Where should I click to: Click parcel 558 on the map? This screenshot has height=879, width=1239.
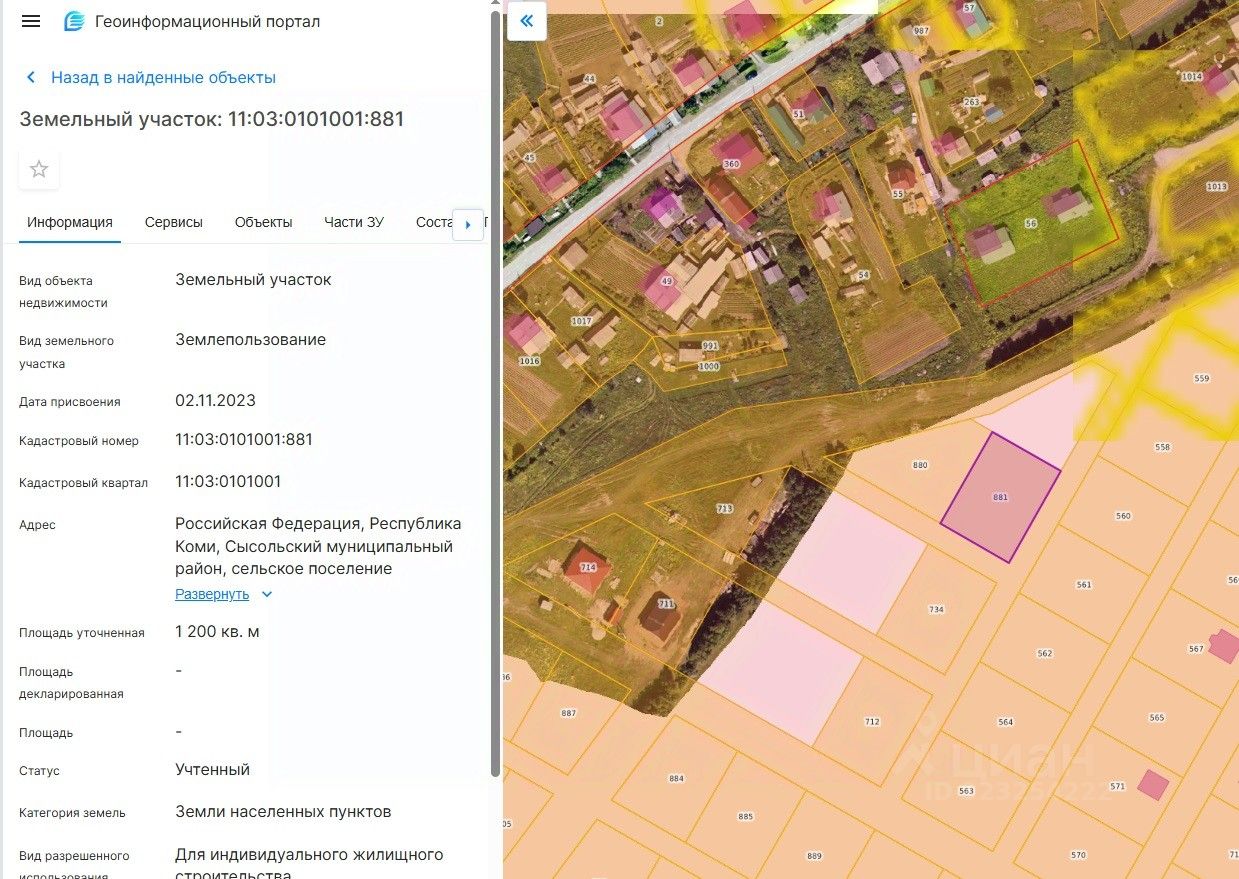[x=1162, y=447]
